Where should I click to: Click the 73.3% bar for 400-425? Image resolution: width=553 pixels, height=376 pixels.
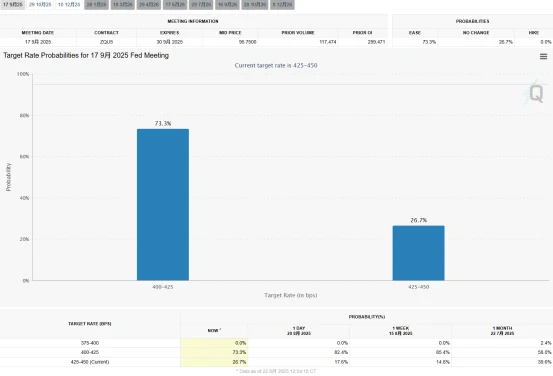tap(163, 205)
